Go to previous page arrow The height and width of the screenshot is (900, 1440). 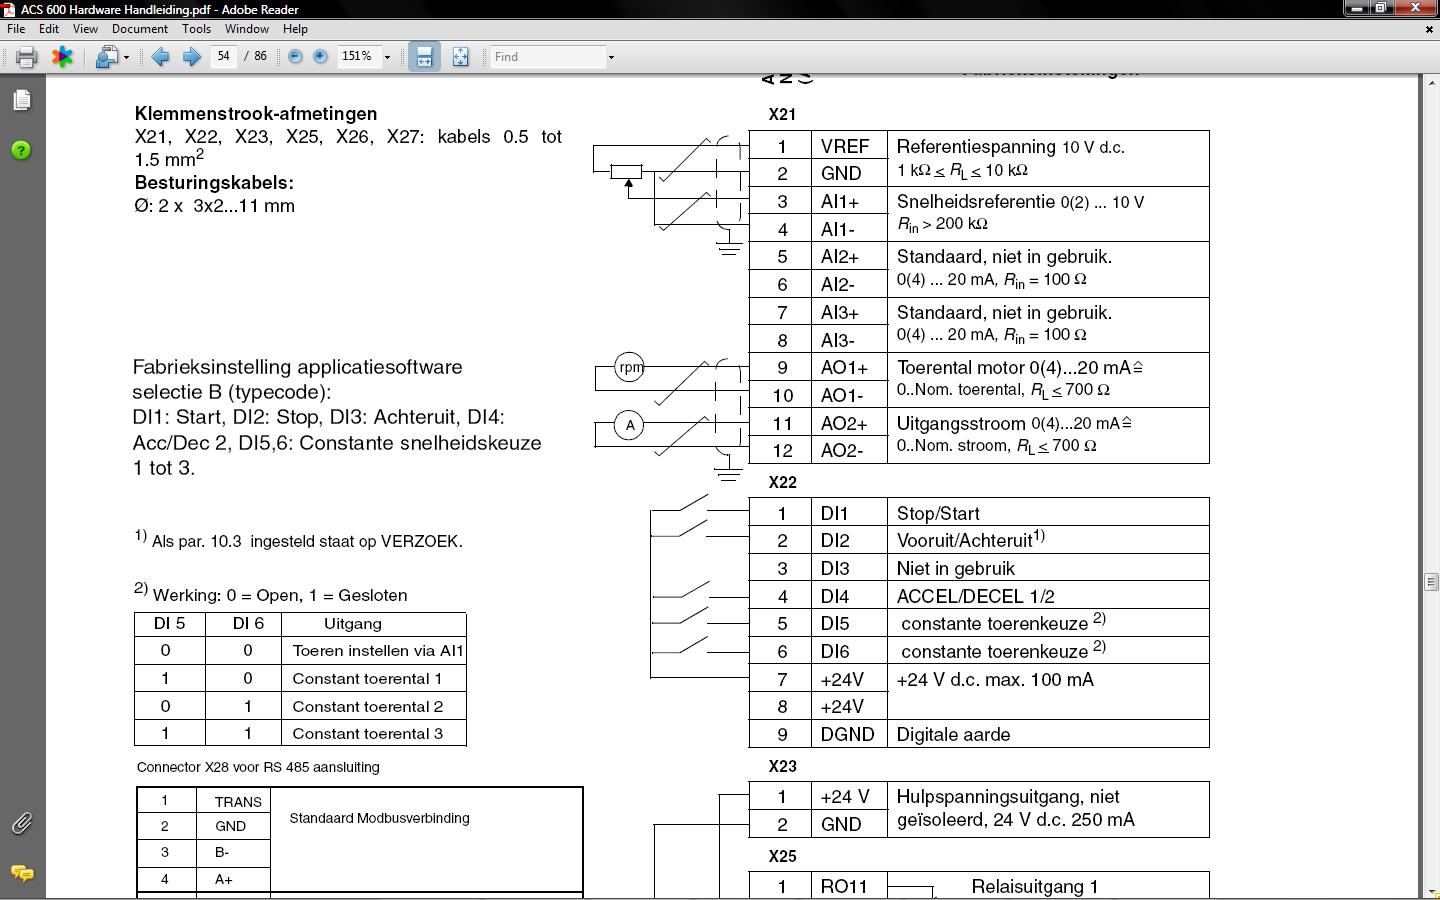[160, 57]
